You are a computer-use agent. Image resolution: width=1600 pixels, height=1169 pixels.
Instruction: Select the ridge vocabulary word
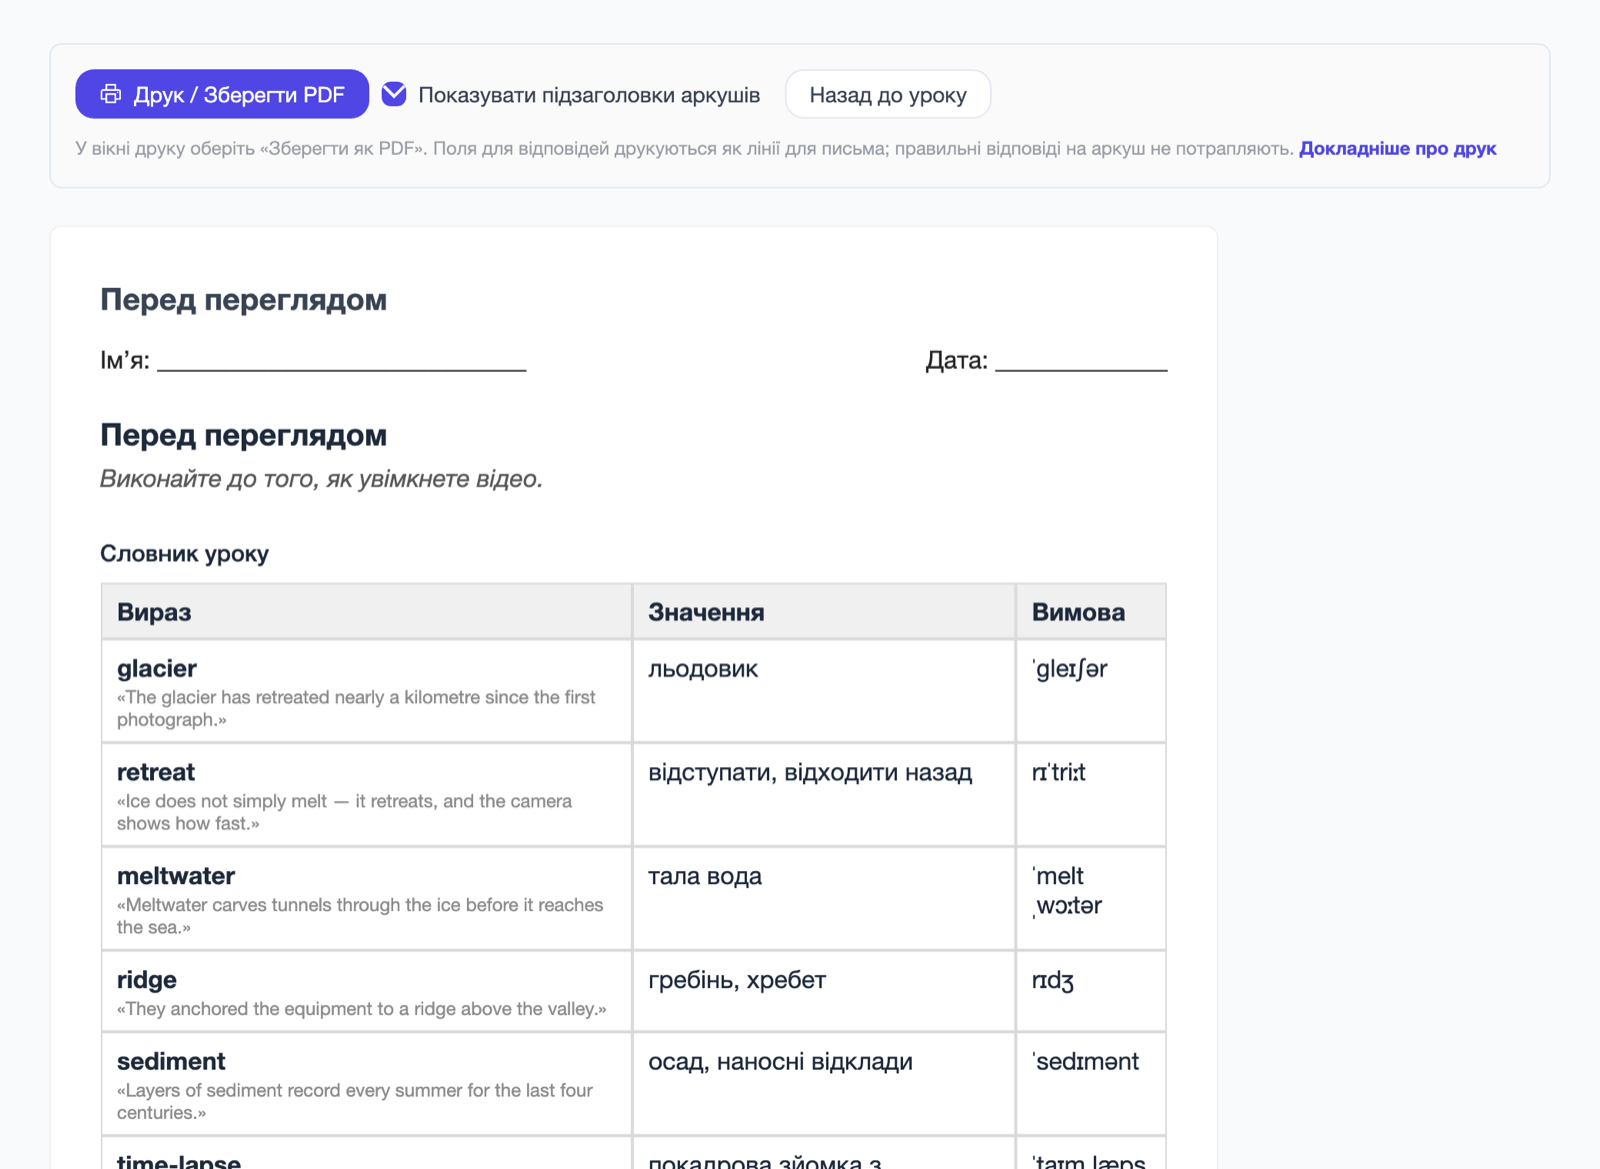pos(147,980)
